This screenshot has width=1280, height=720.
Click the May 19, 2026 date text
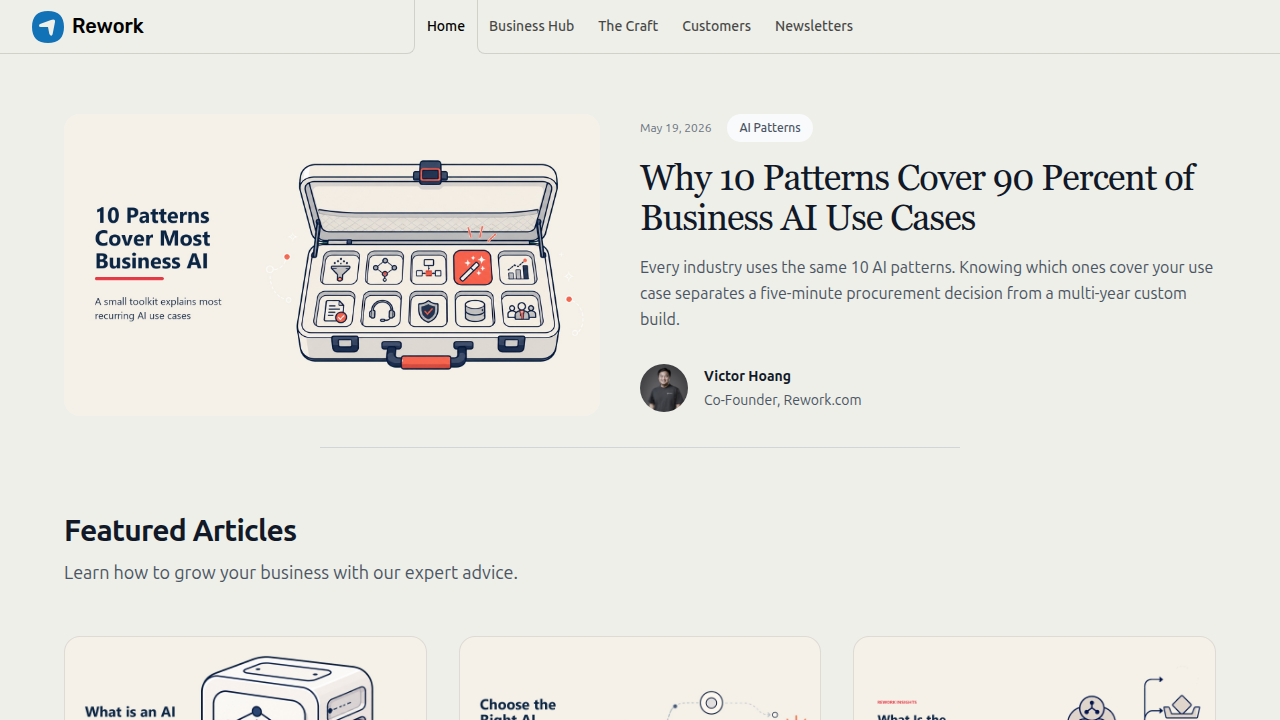pos(676,128)
